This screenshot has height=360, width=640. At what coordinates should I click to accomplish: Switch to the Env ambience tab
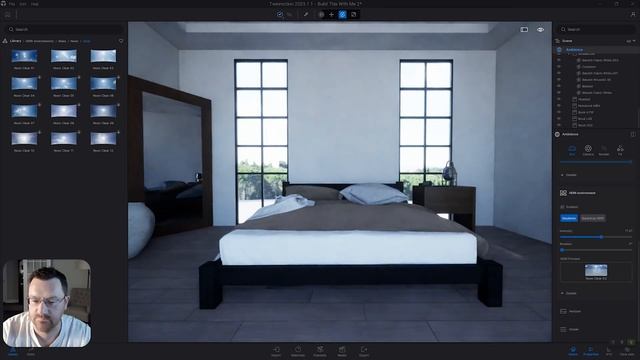tap(572, 150)
